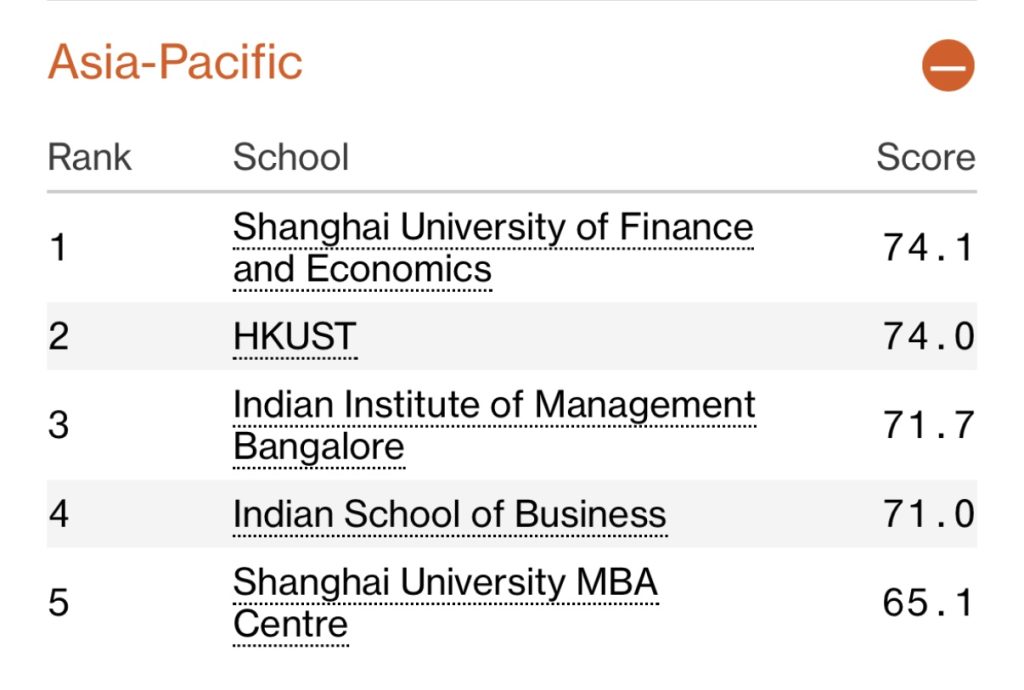Select the 74.1 score value

927,247
